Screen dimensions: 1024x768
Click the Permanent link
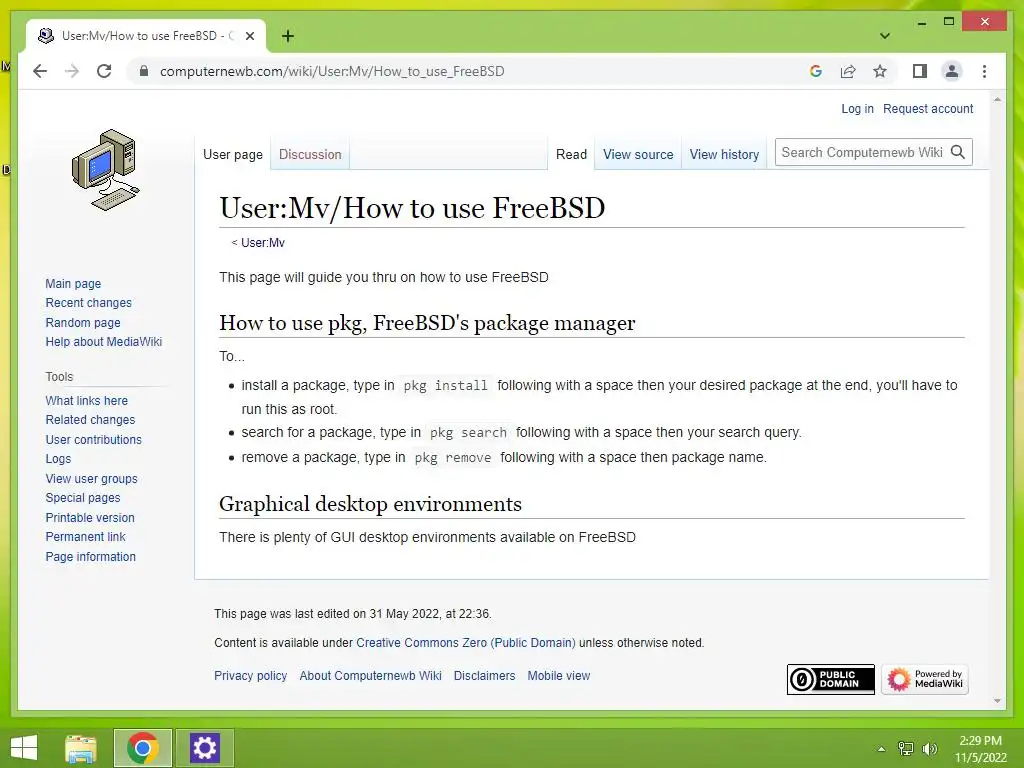[x=86, y=537]
